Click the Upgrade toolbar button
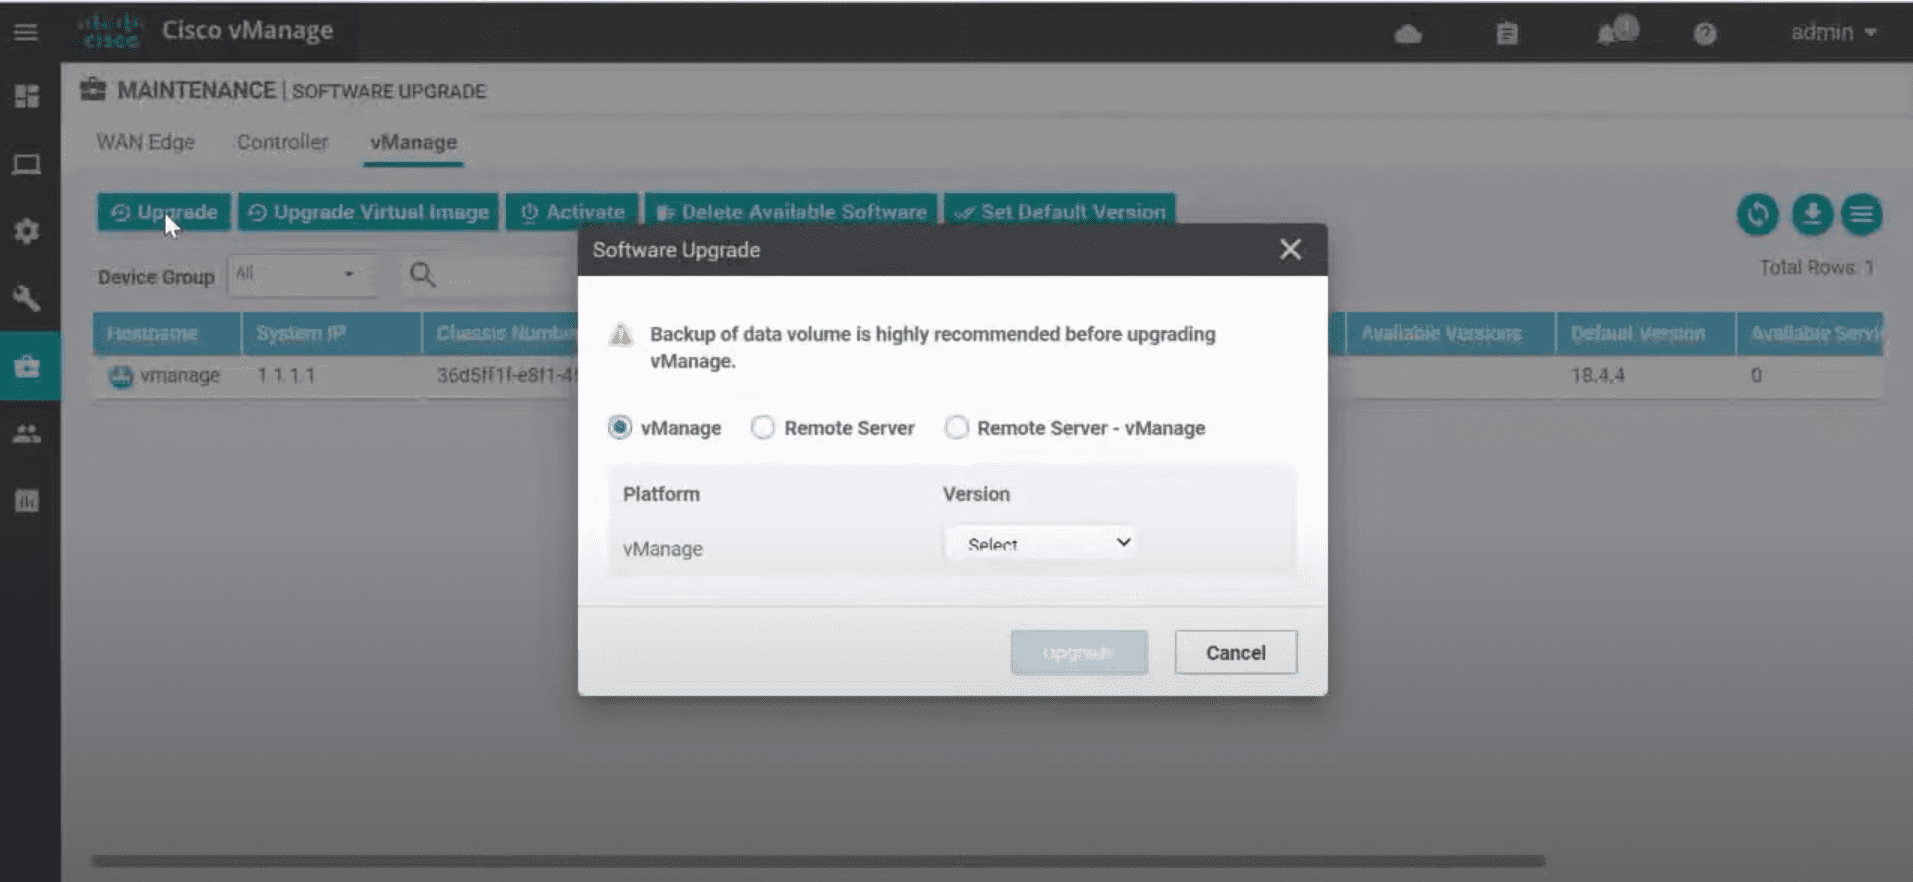The width and height of the screenshot is (1913, 882). 164,212
